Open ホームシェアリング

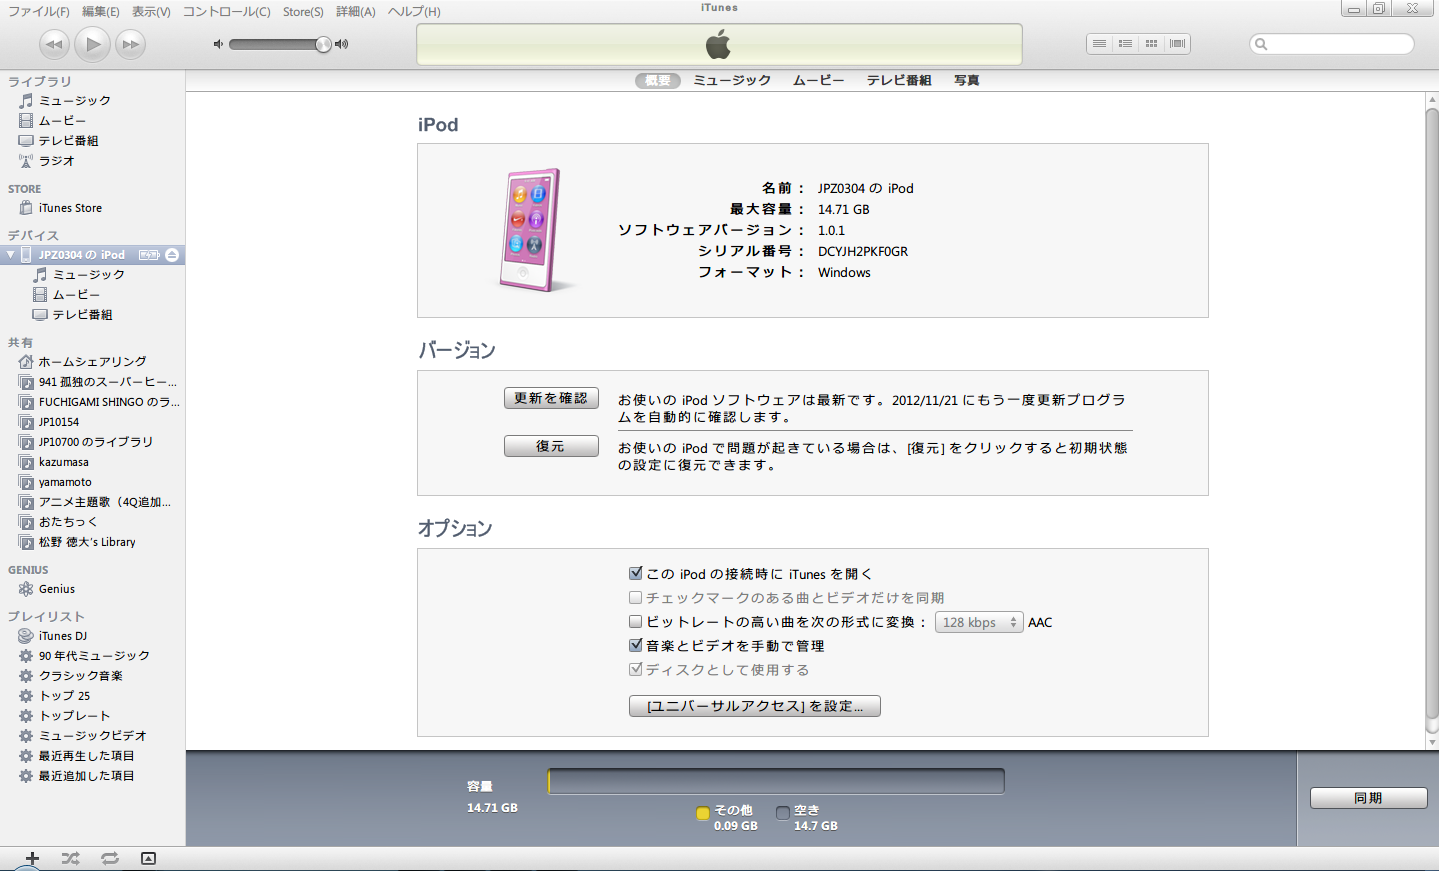(93, 362)
